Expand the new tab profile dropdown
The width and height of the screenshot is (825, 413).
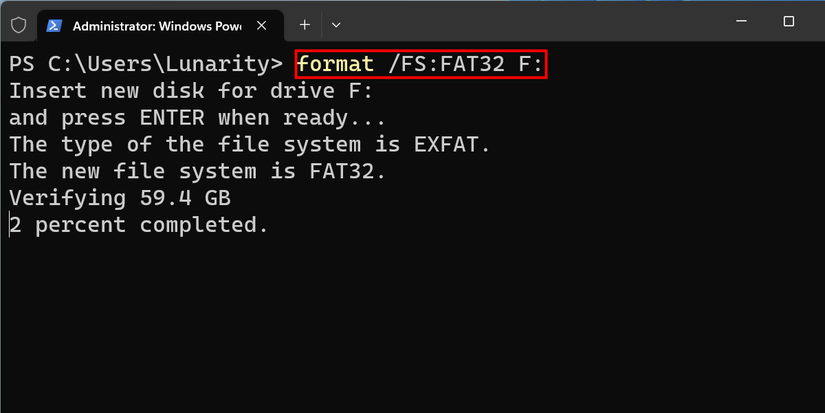336,23
